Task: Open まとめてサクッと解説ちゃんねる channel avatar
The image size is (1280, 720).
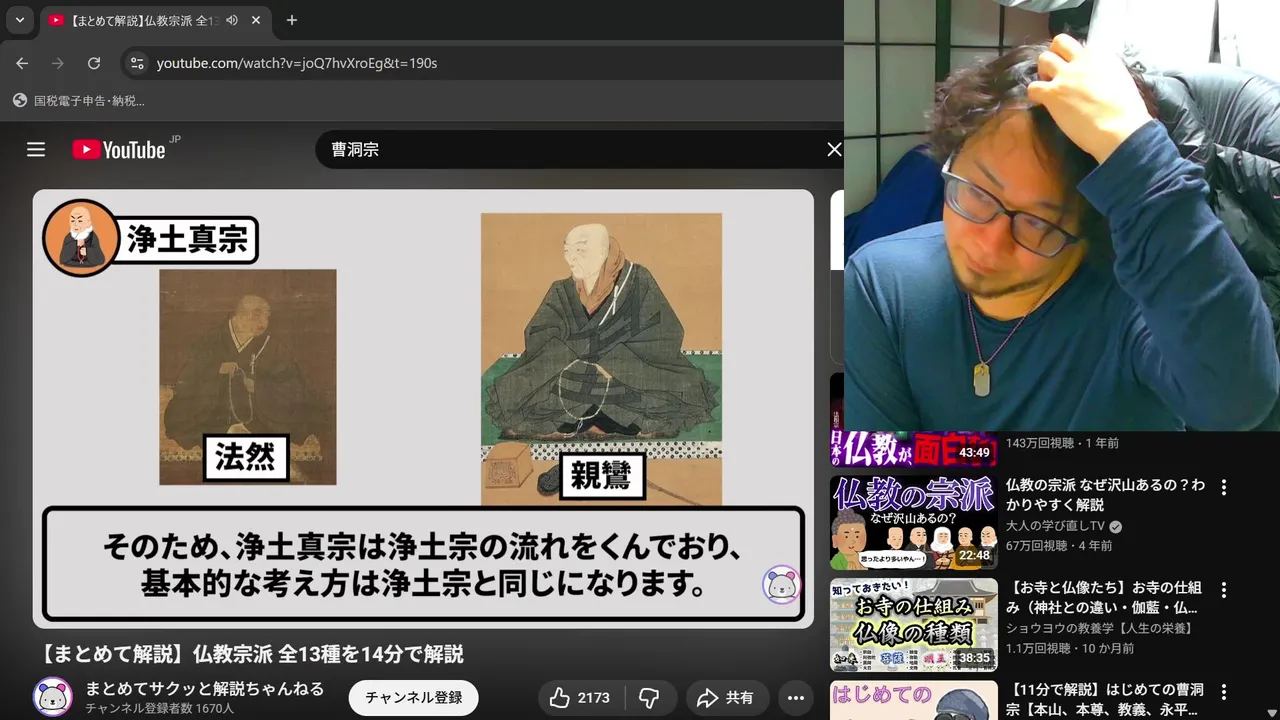Action: (53, 697)
